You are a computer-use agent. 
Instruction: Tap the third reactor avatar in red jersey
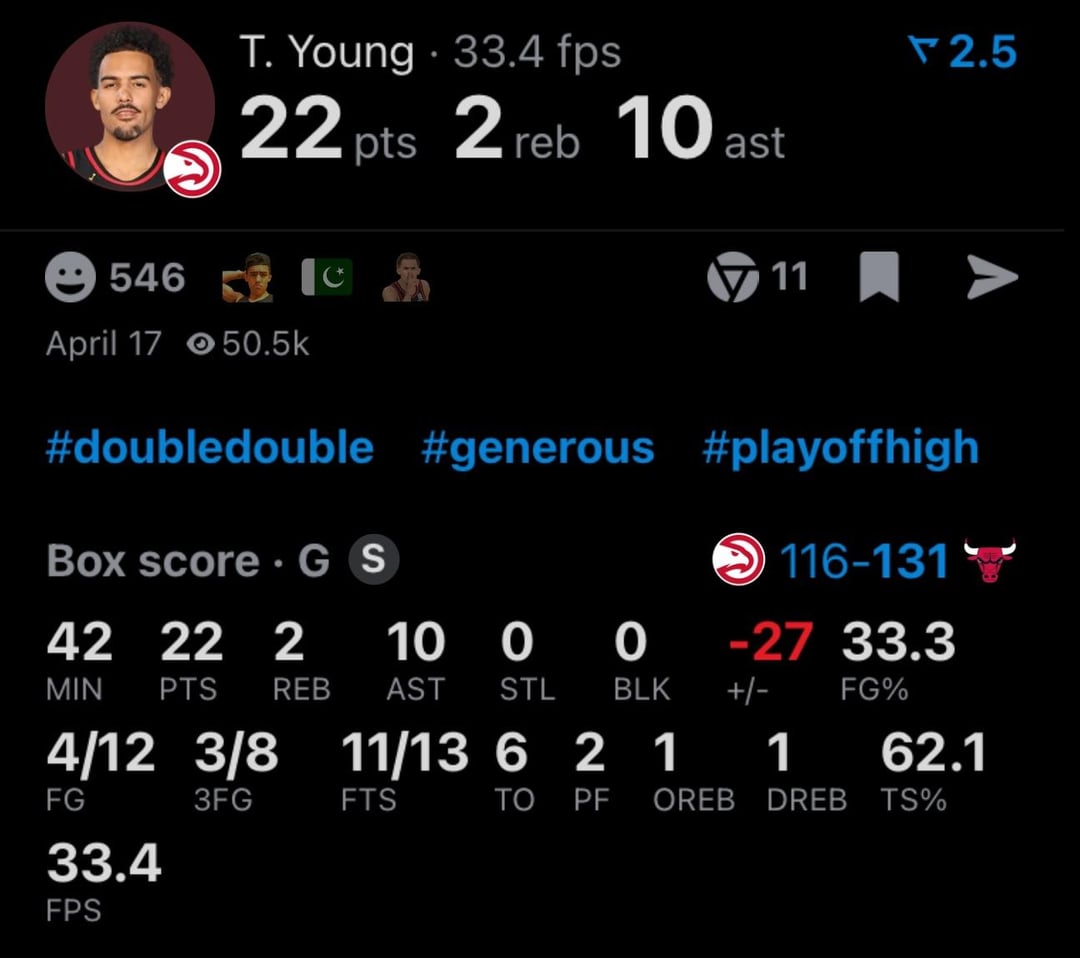tap(406, 277)
